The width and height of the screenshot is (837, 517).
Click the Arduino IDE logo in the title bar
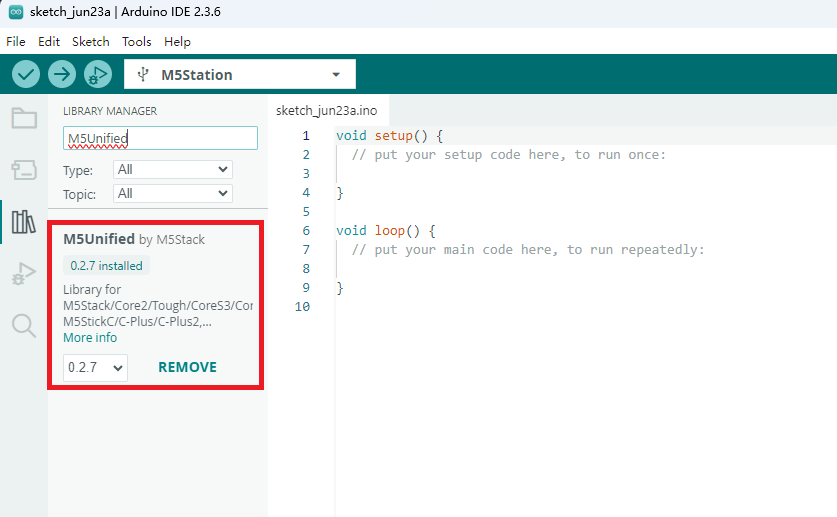click(16, 12)
